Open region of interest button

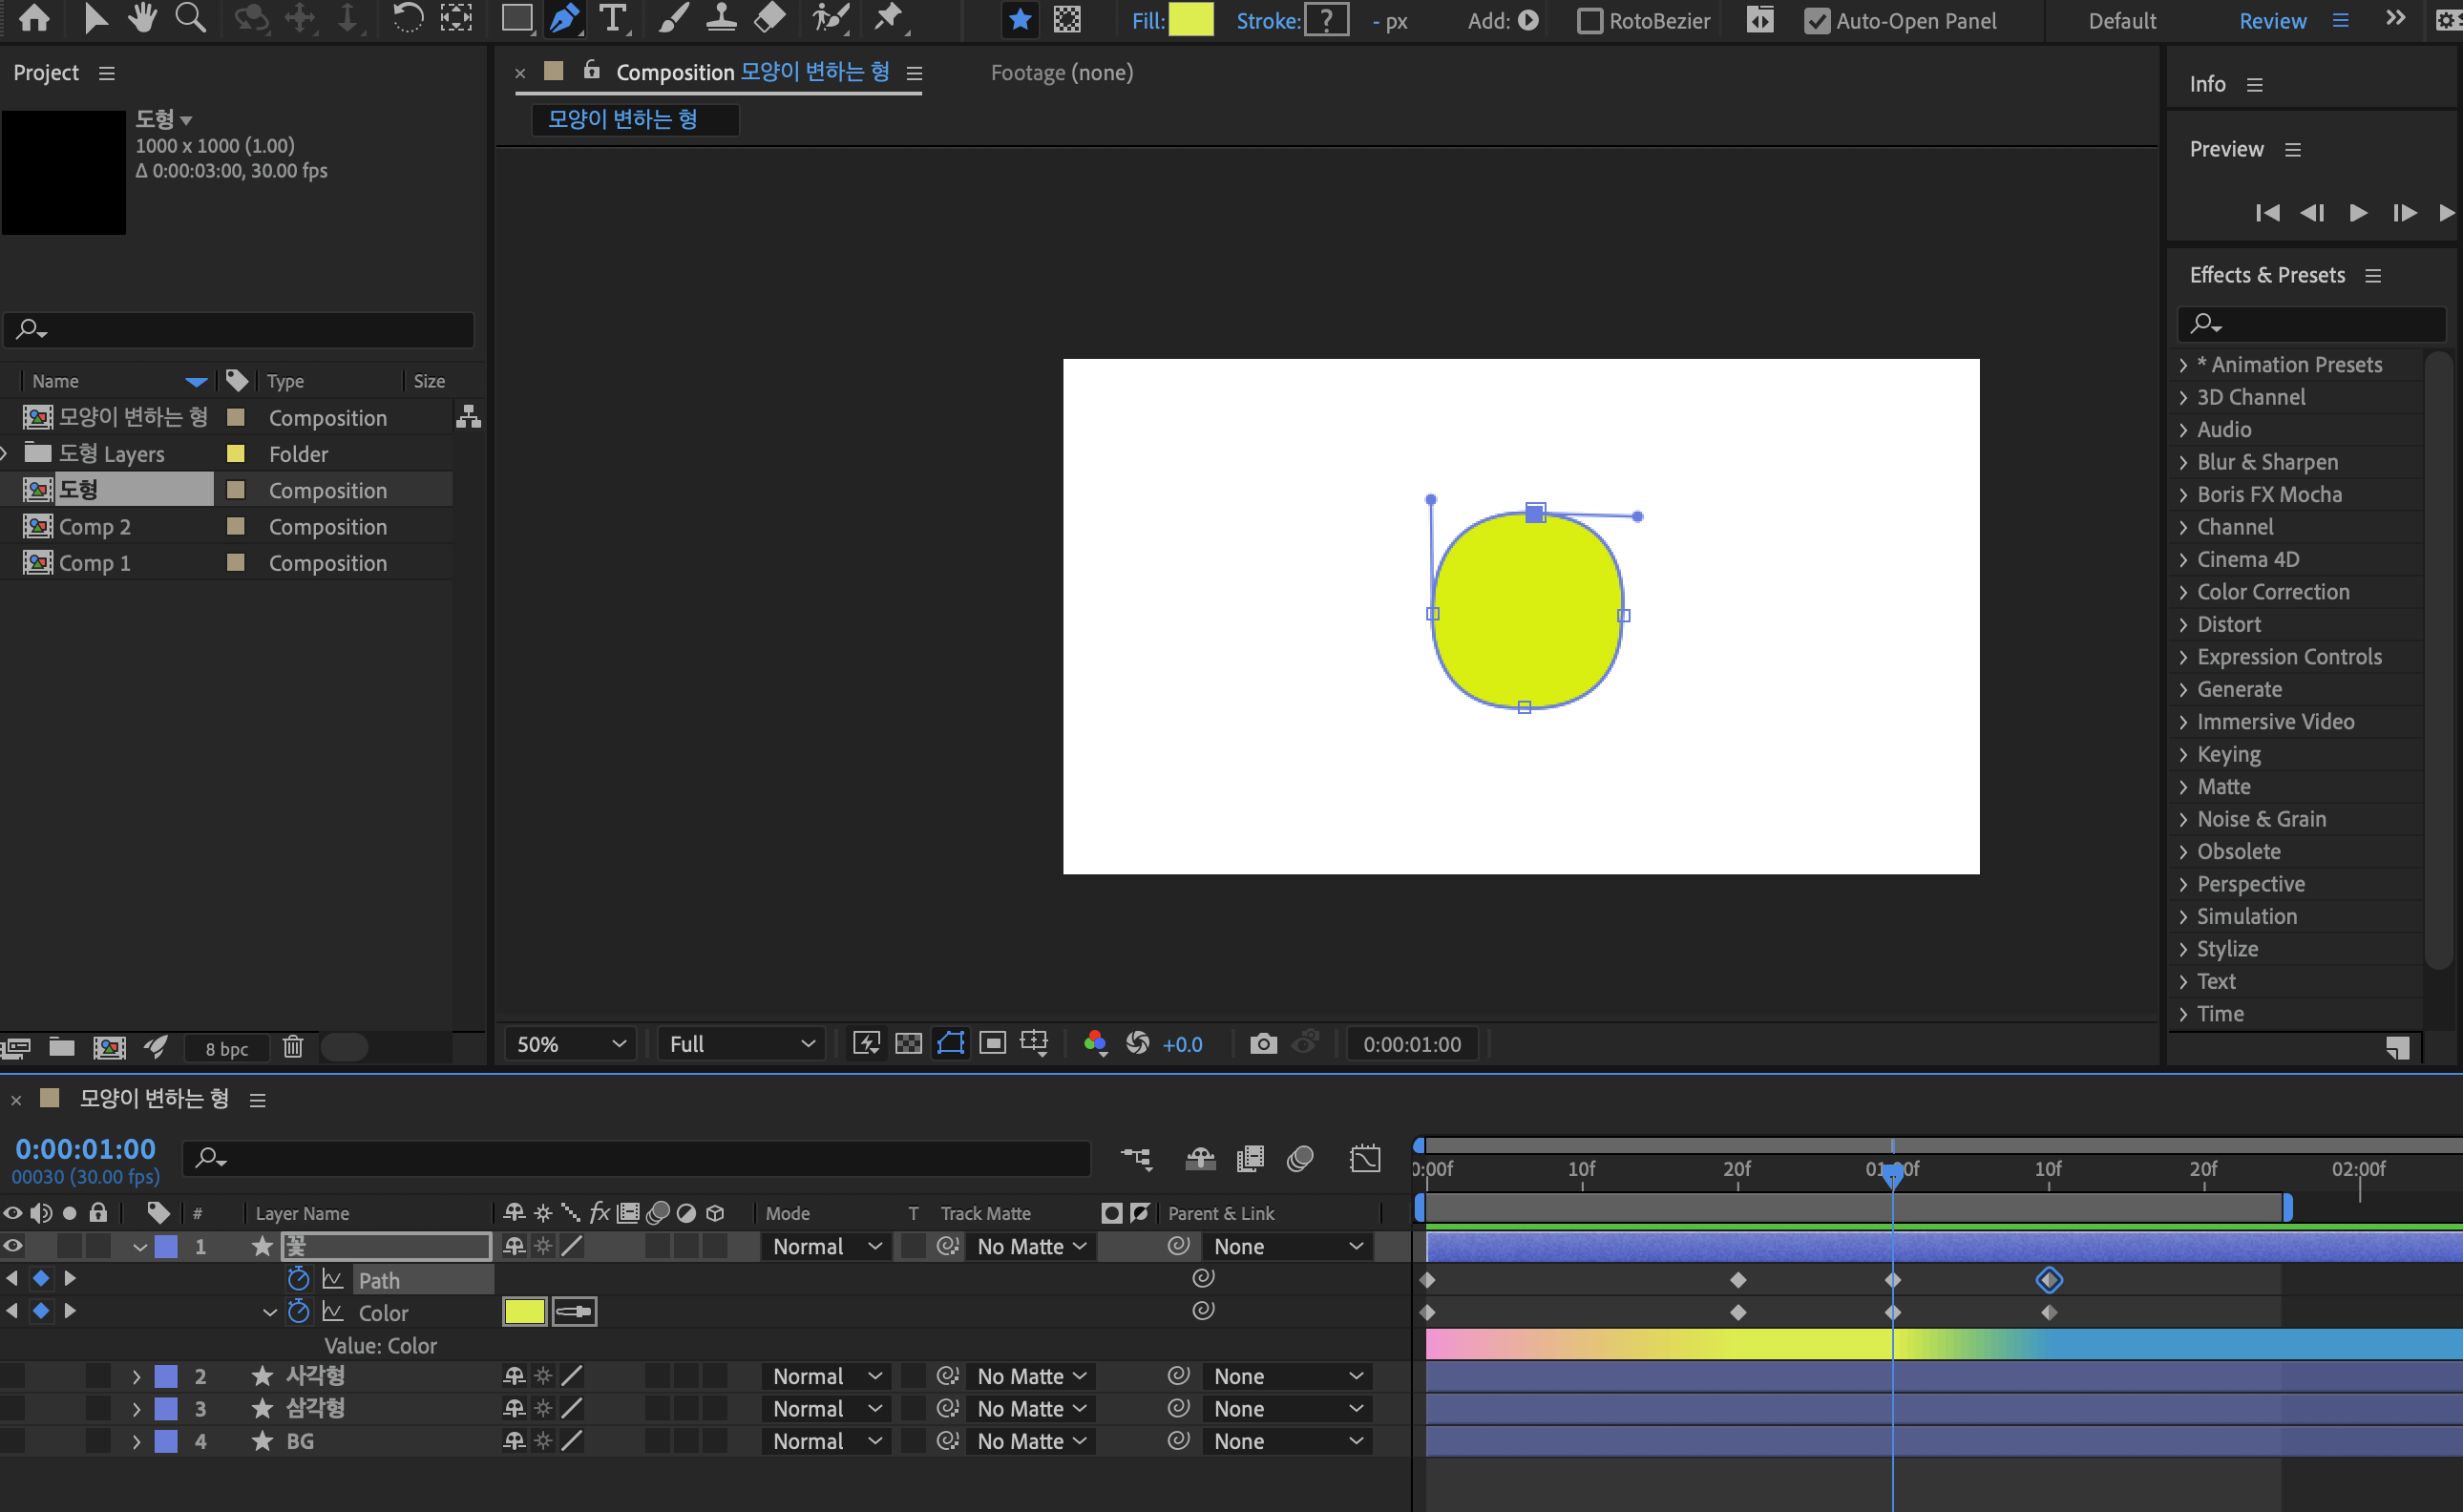click(992, 1044)
